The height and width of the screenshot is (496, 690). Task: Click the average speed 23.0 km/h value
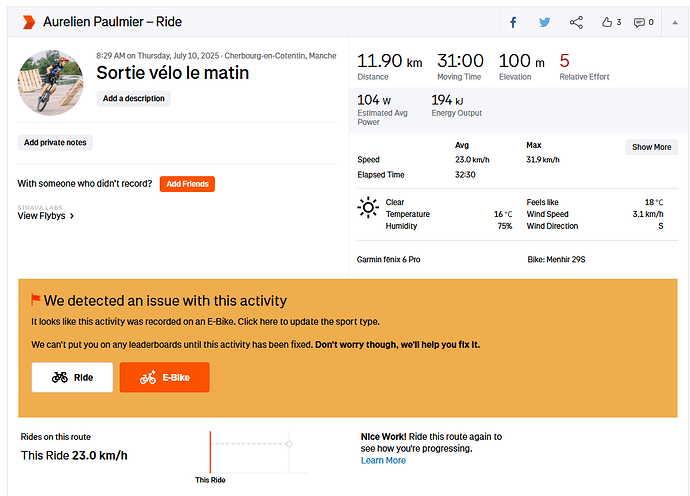[472, 160]
